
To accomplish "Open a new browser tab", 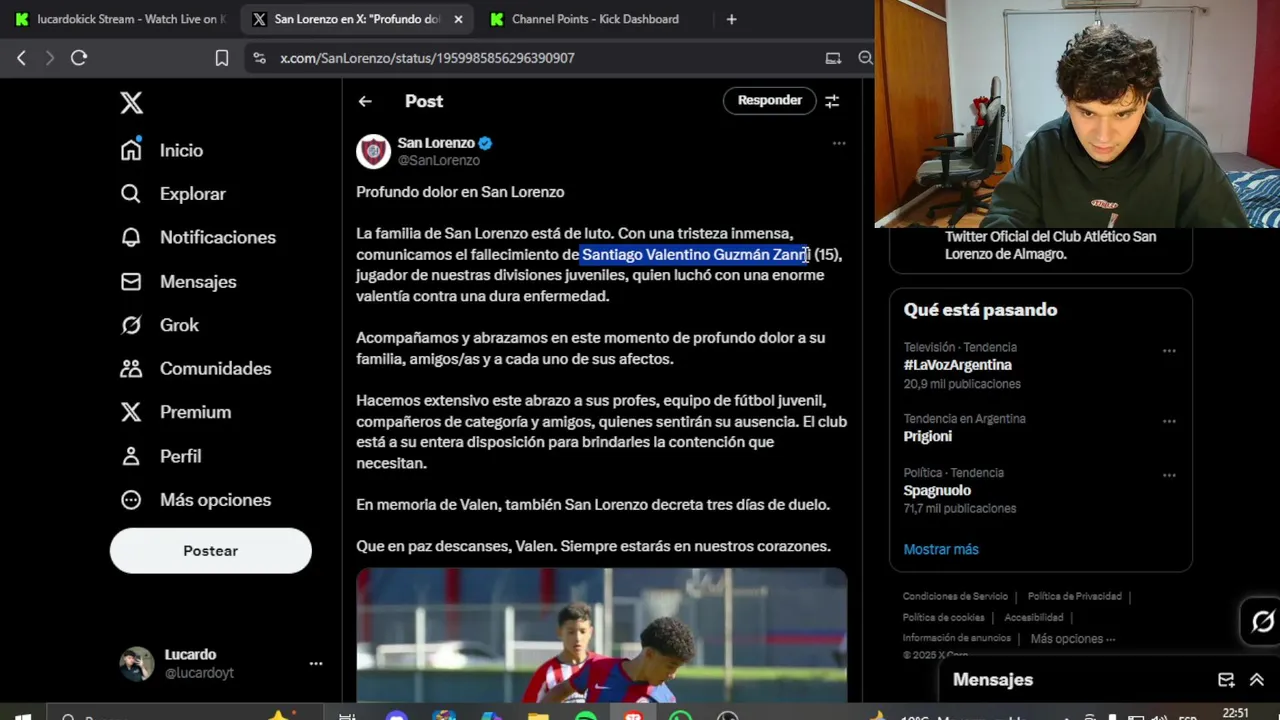I will [x=731, y=19].
